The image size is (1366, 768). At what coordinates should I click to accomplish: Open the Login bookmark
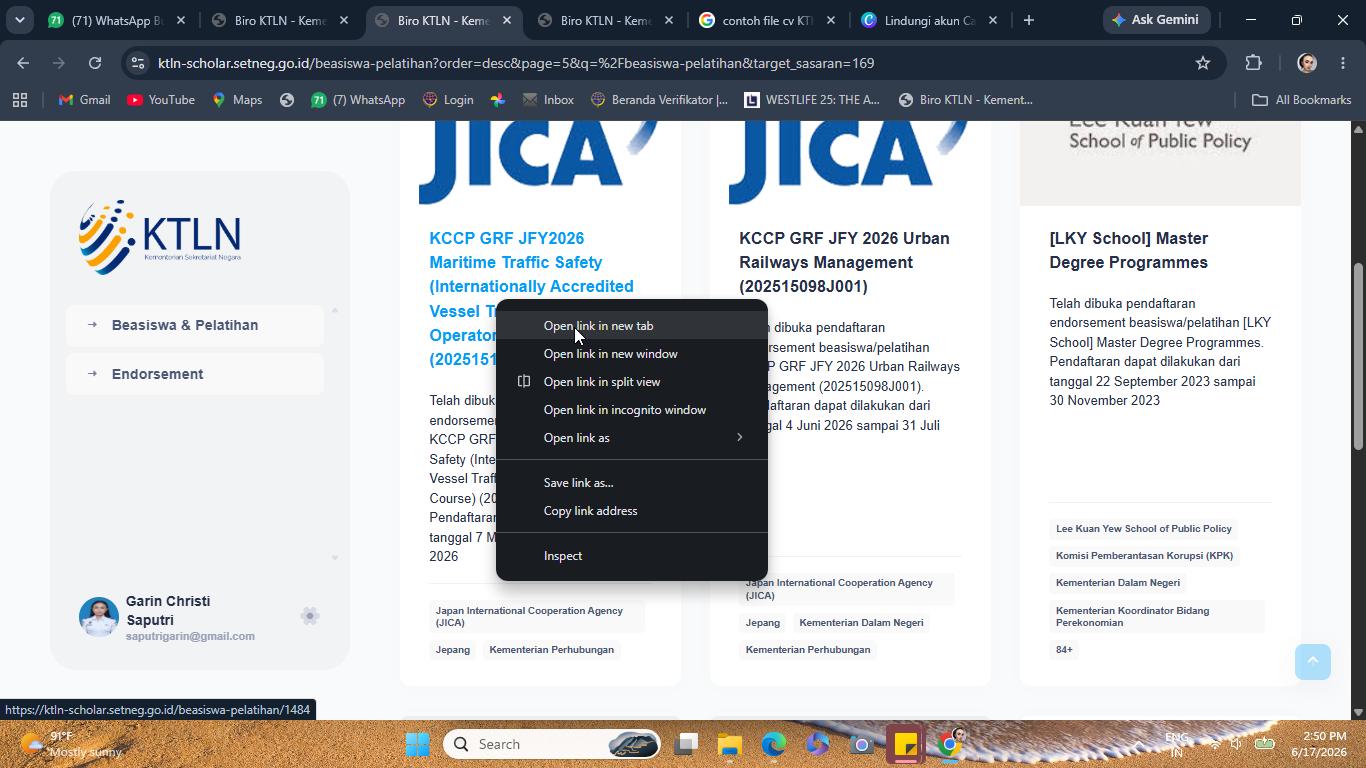coord(448,100)
